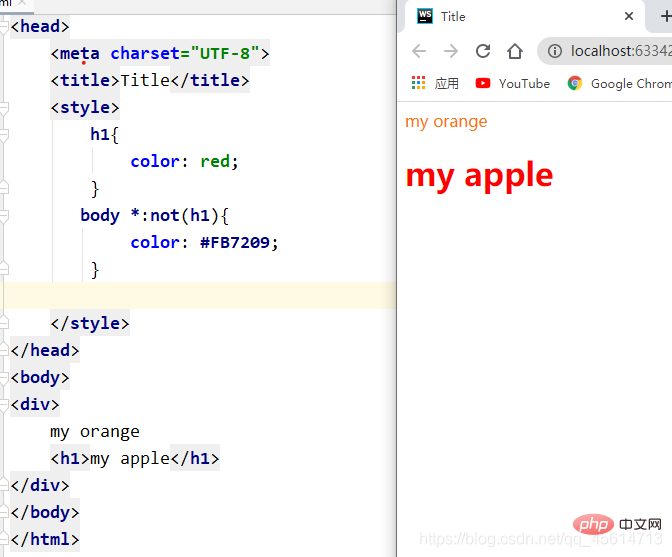
Task: Reload the localhost page
Action: click(x=483, y=51)
